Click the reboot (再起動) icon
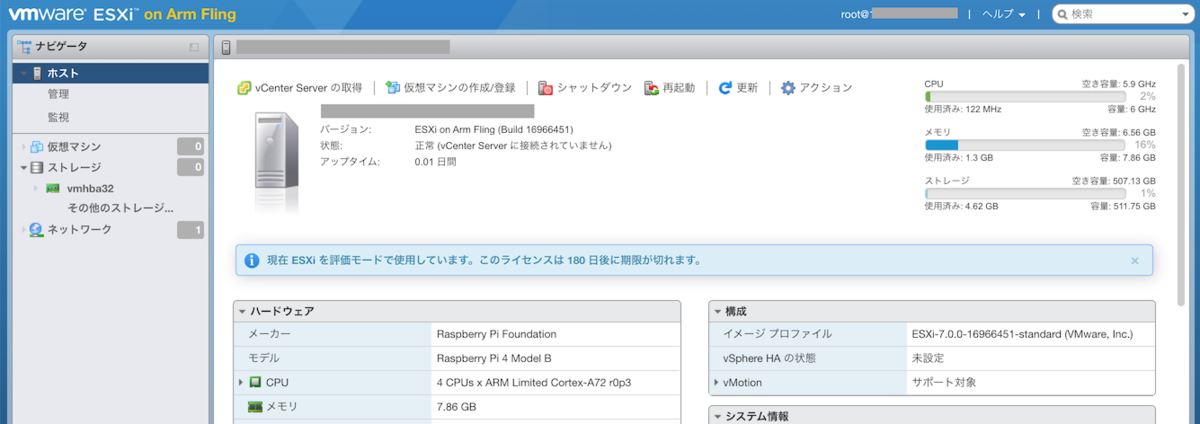Viewport: 1200px width, 424px height. click(x=651, y=88)
